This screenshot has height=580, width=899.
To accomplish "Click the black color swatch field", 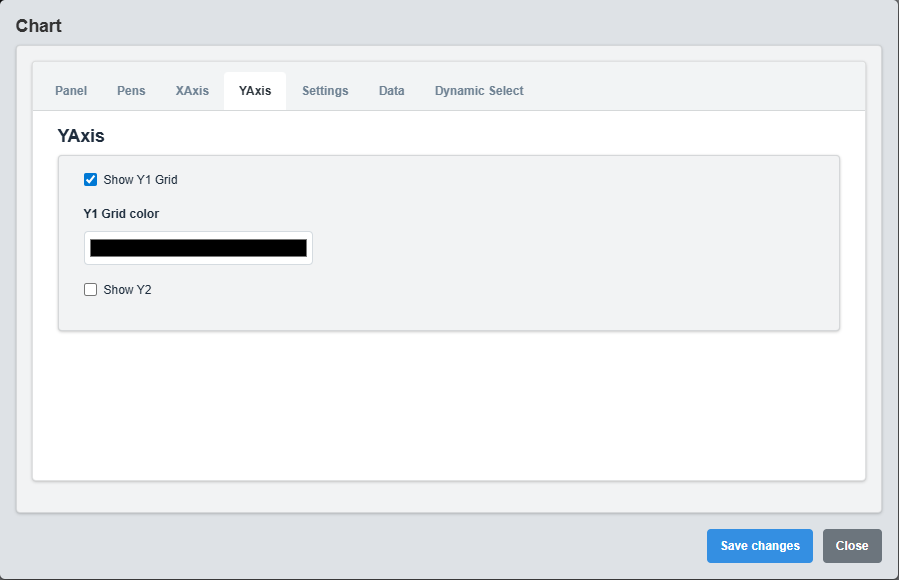I will (197, 247).
